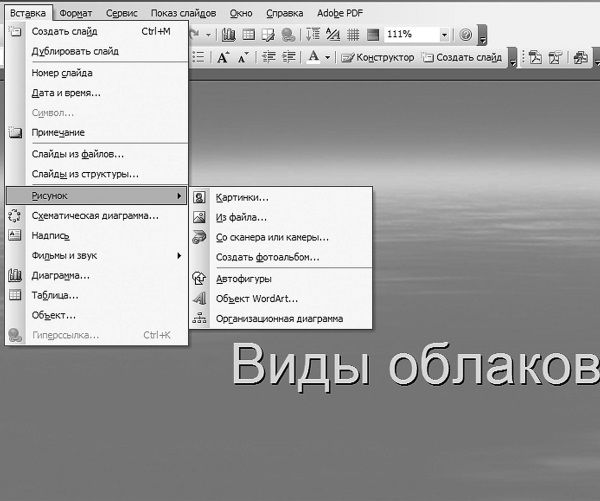The height and width of the screenshot is (501, 600).
Task: Expand the font color dropdown arrow
Action: [x=327, y=58]
